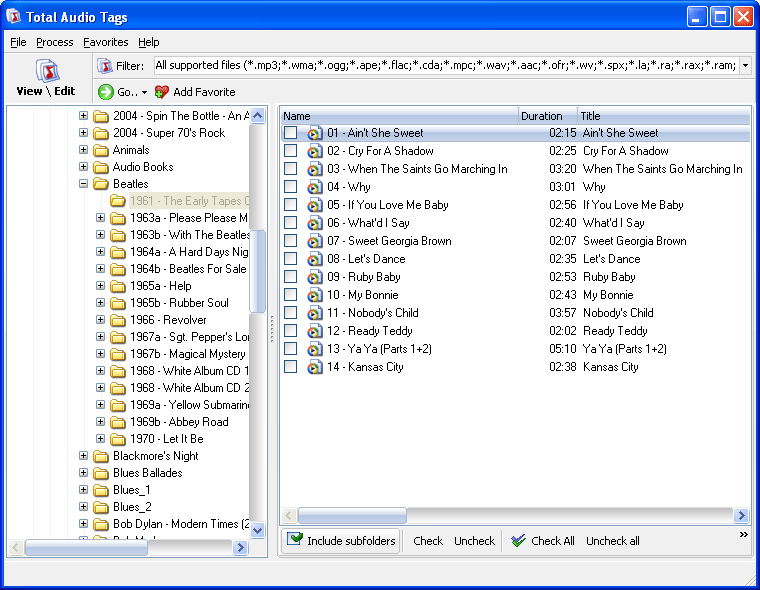Click the audio file icon for 01 - Ain't She Sweet
Image resolution: width=760 pixels, height=590 pixels.
314,133
